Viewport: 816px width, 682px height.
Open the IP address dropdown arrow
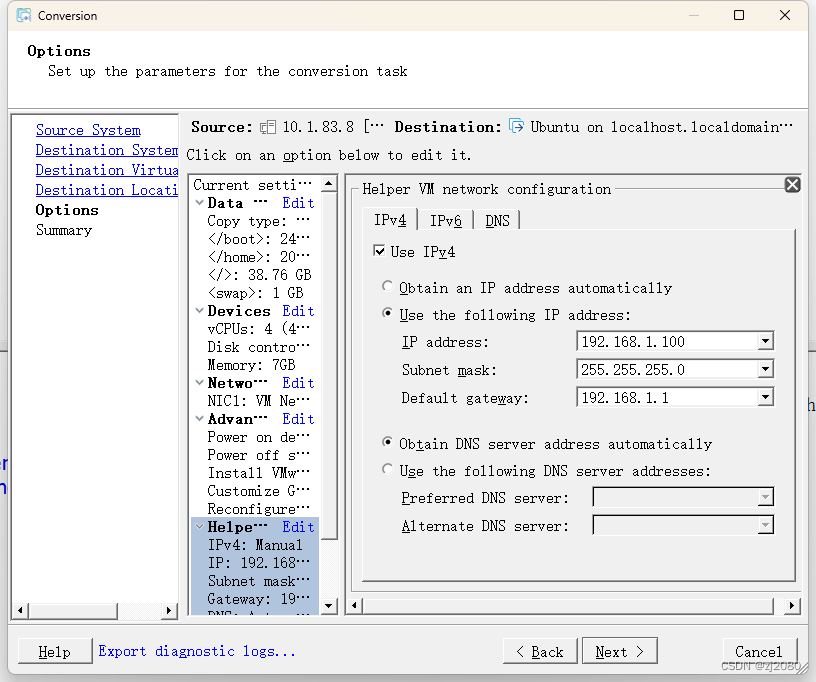point(765,341)
